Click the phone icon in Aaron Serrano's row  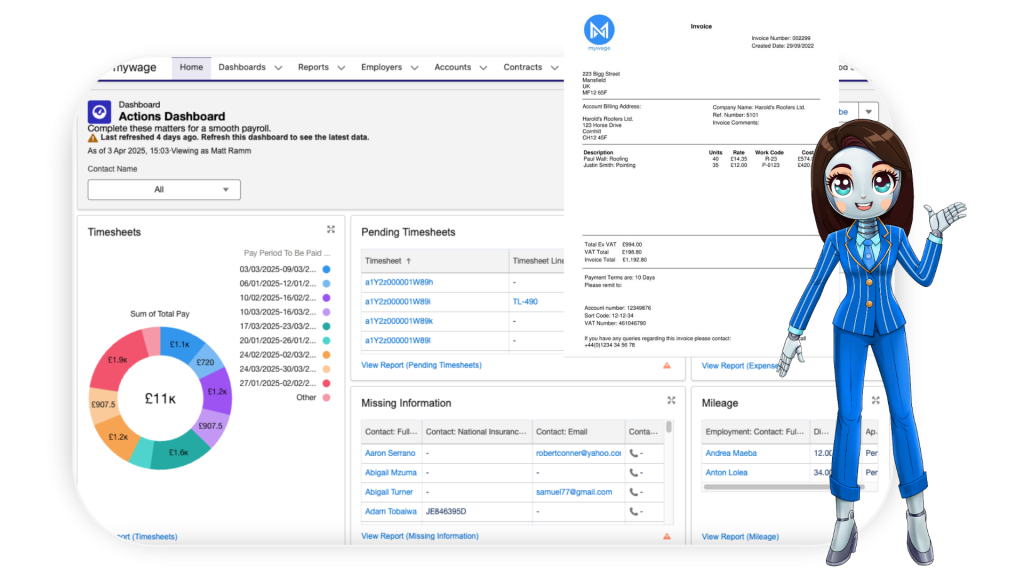point(635,453)
